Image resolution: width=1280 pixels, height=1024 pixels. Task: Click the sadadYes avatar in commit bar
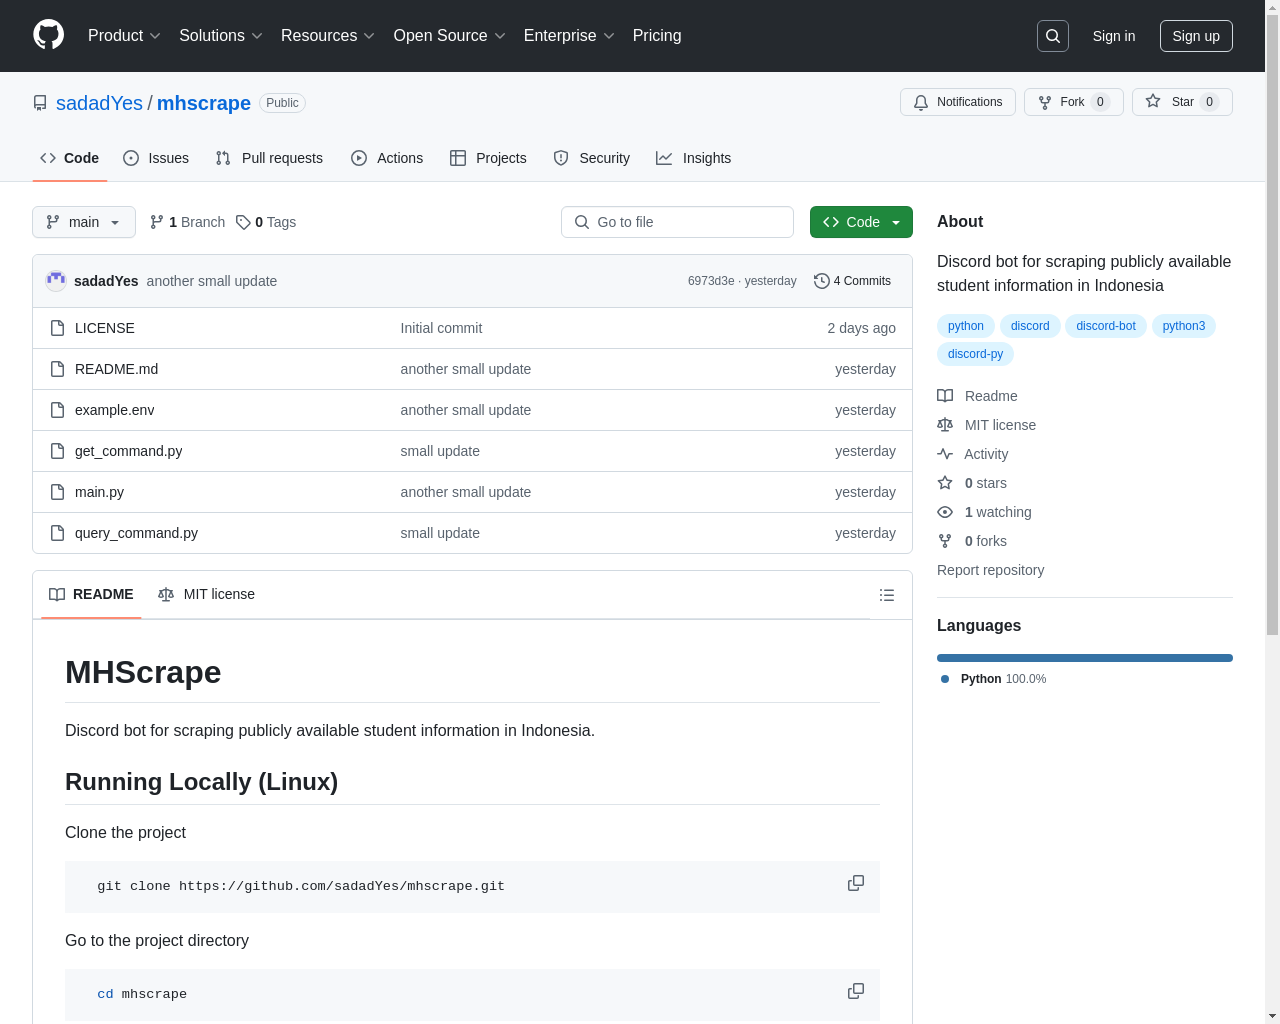[56, 281]
